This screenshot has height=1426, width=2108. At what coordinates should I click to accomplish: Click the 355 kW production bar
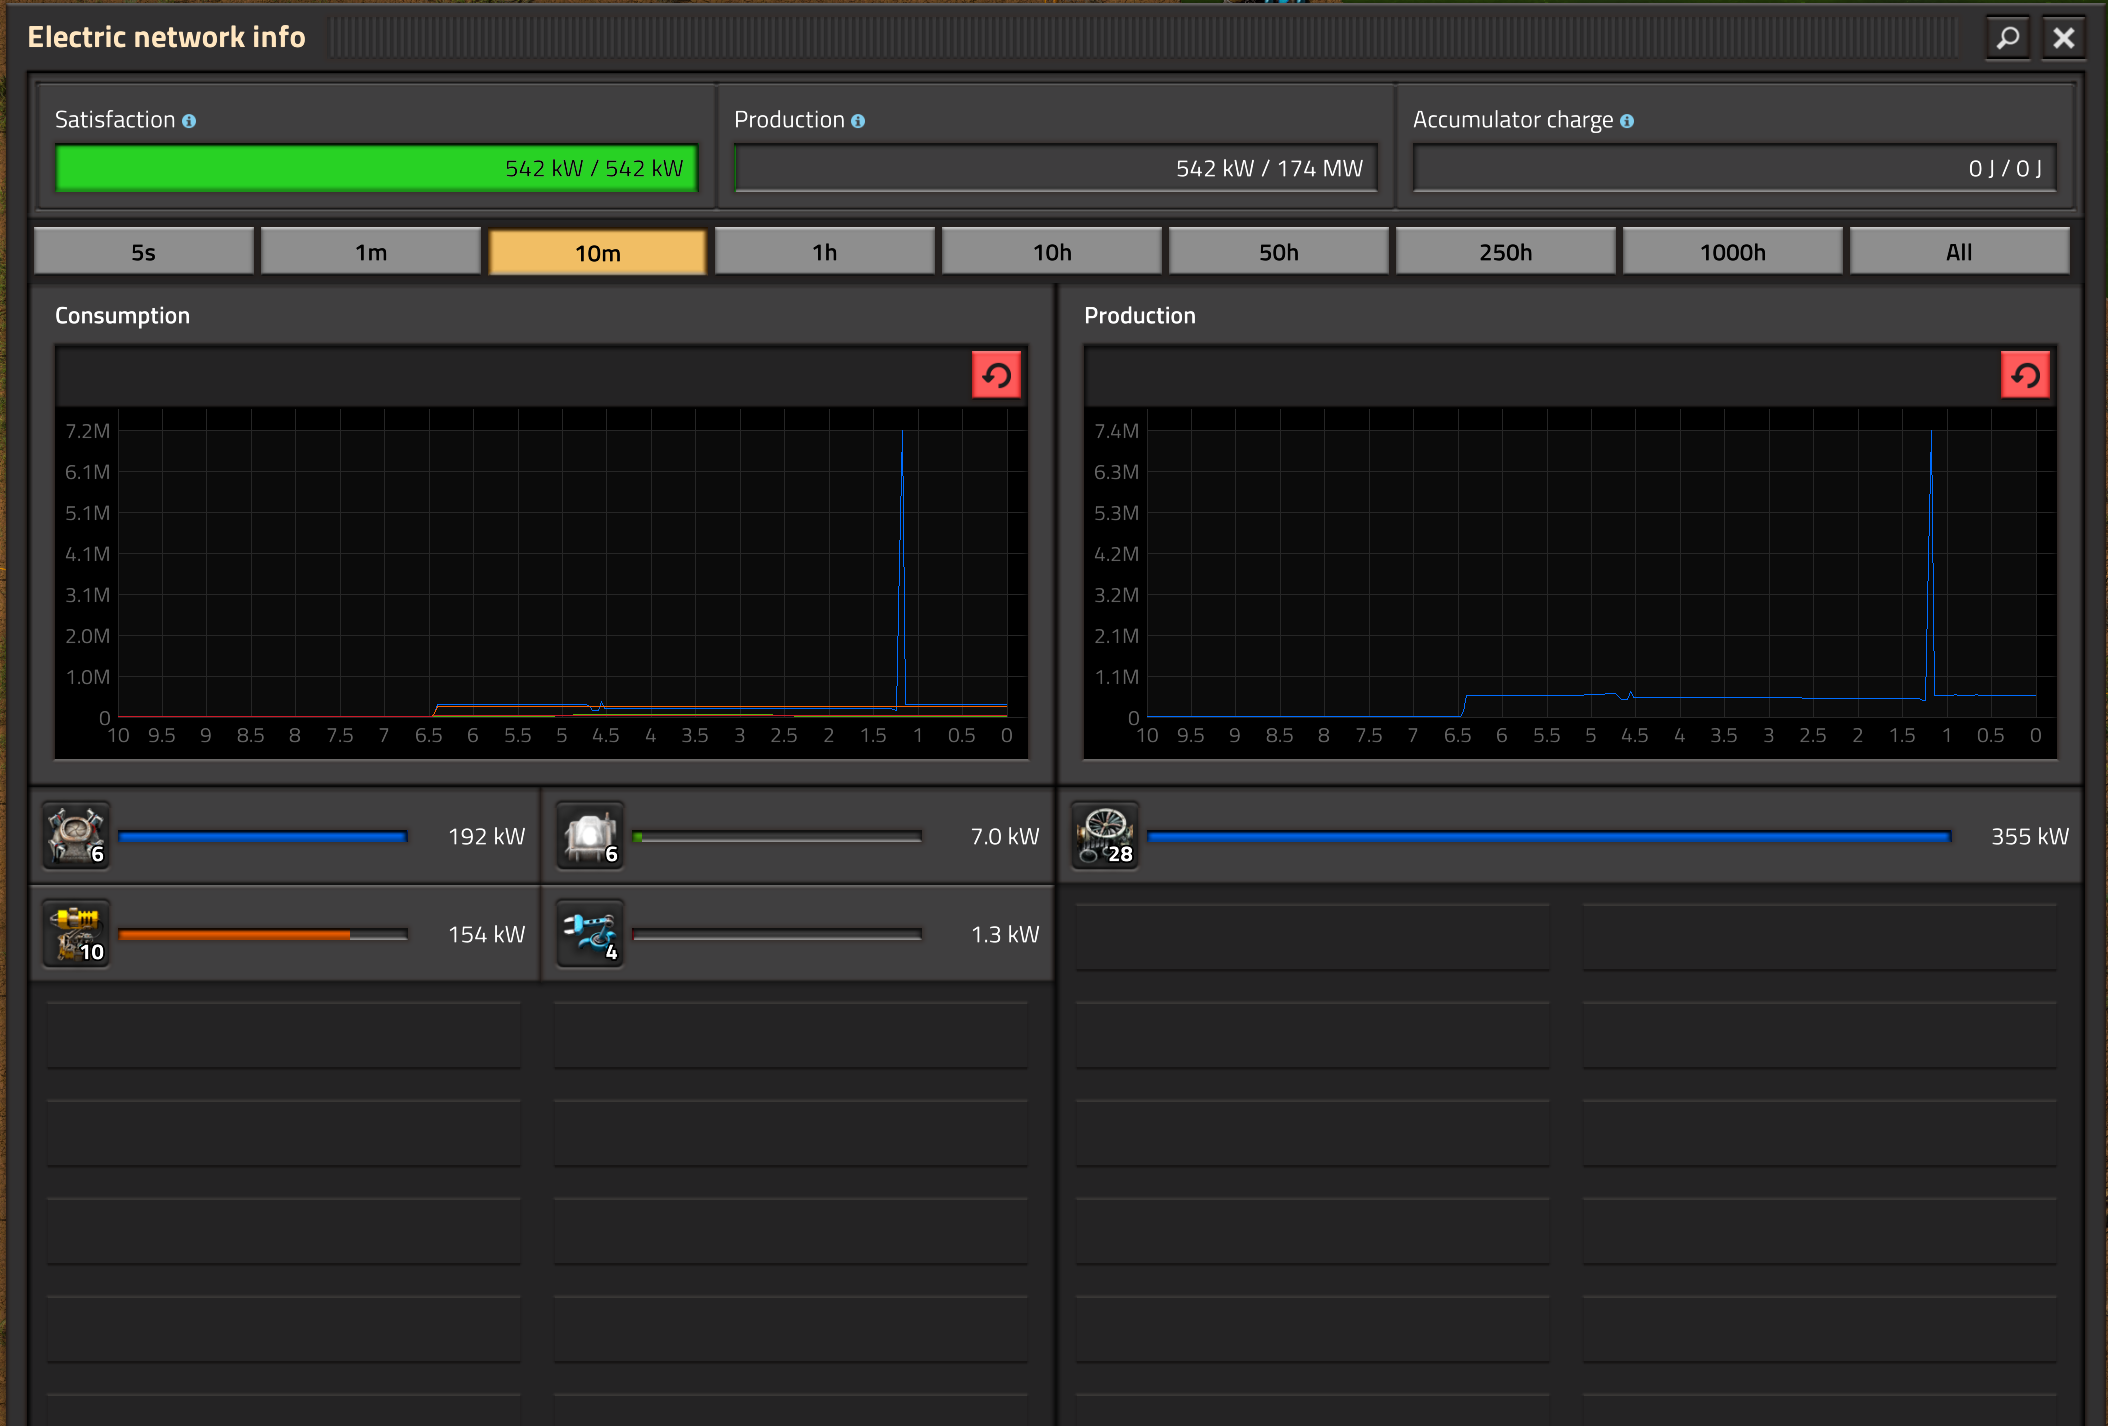pos(1549,836)
